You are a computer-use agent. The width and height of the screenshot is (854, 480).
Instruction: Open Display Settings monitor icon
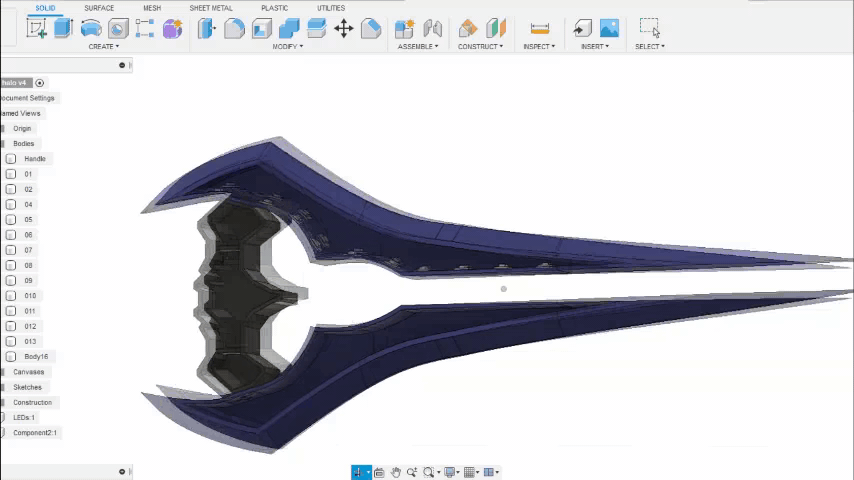tap(449, 472)
